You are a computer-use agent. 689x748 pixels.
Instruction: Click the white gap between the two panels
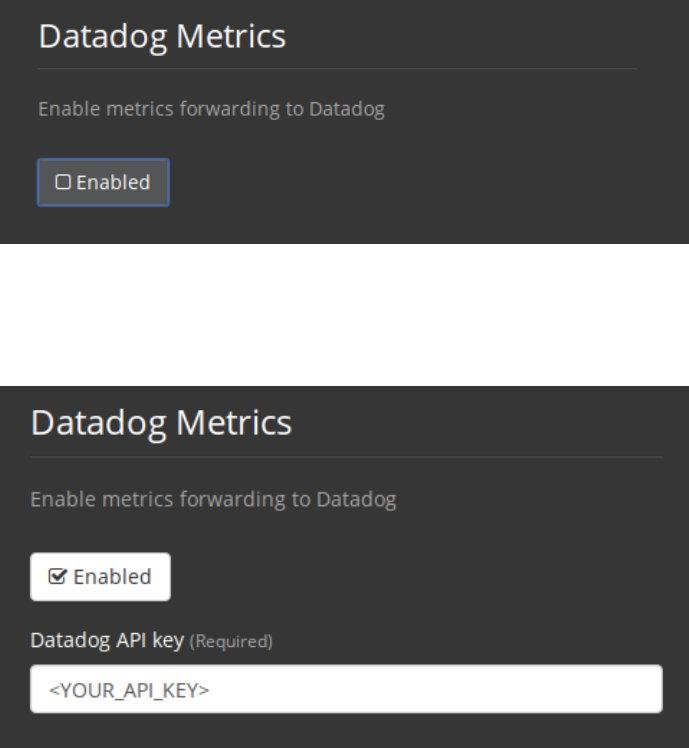coord(344,314)
